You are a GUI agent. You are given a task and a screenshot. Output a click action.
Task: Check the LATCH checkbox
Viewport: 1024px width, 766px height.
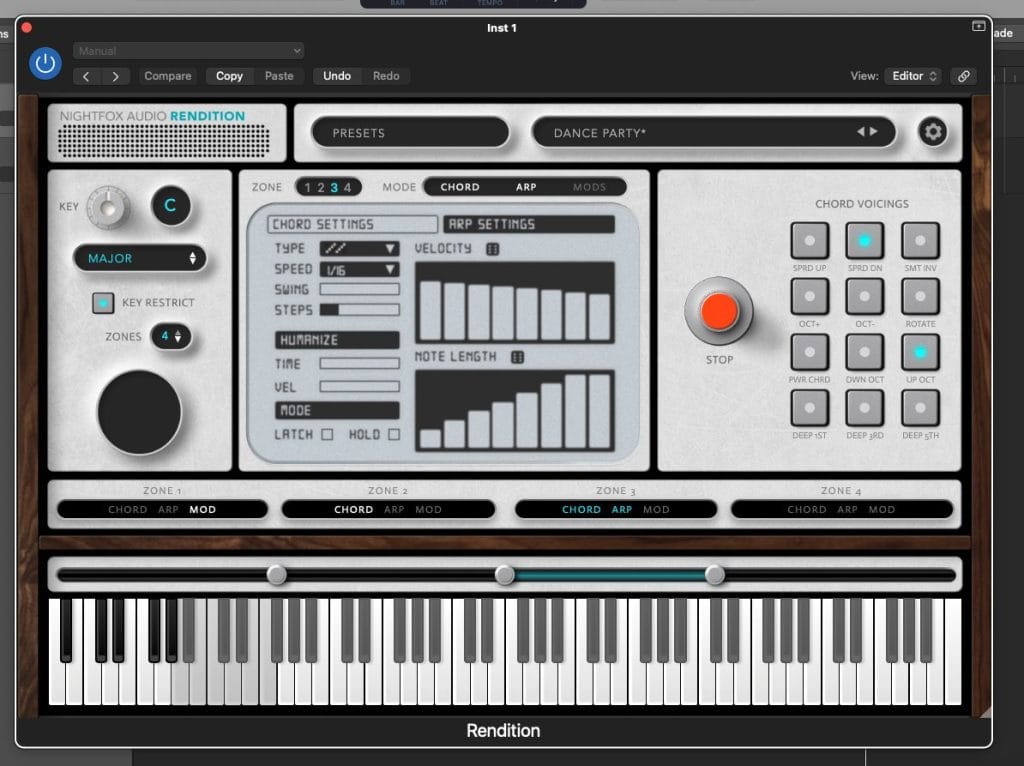(x=327, y=434)
